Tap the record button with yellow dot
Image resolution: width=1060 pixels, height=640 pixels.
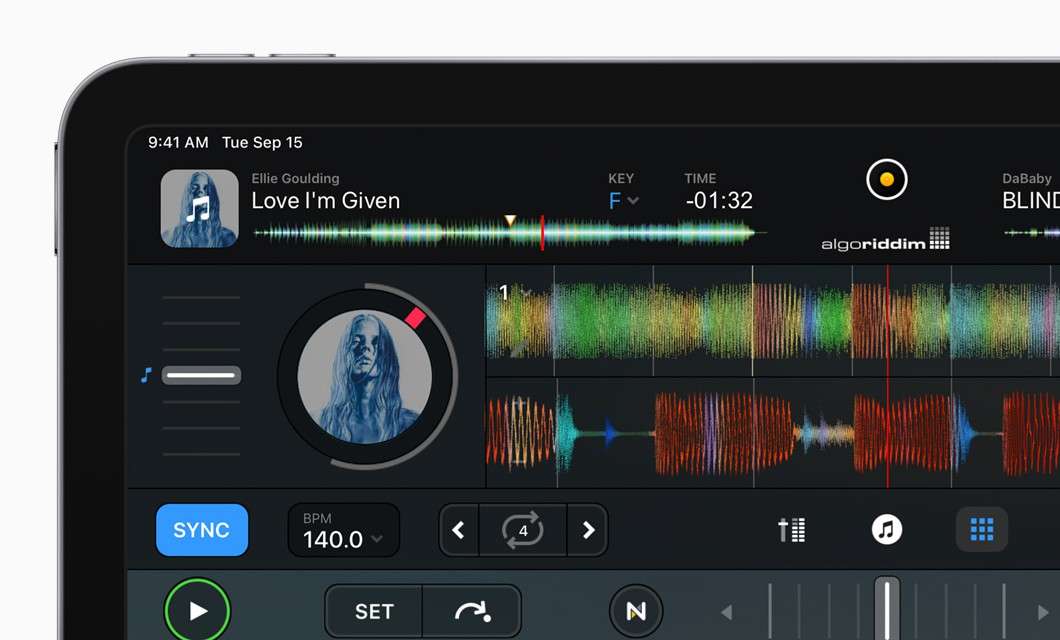pyautogui.click(x=886, y=180)
